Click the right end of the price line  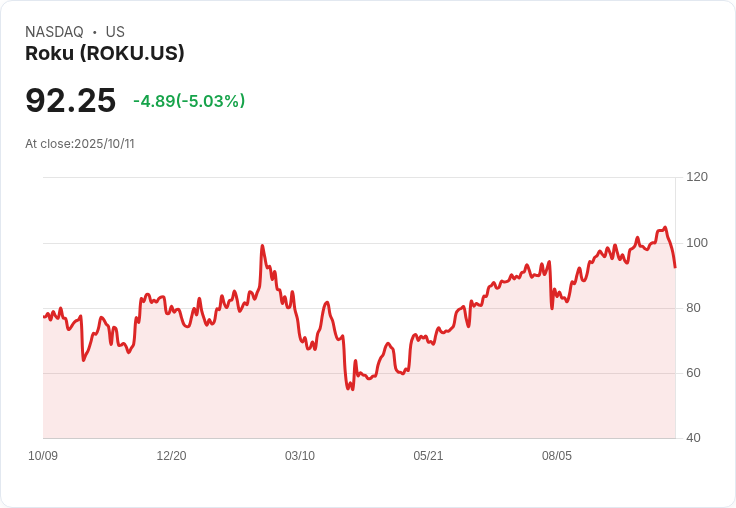[675, 267]
